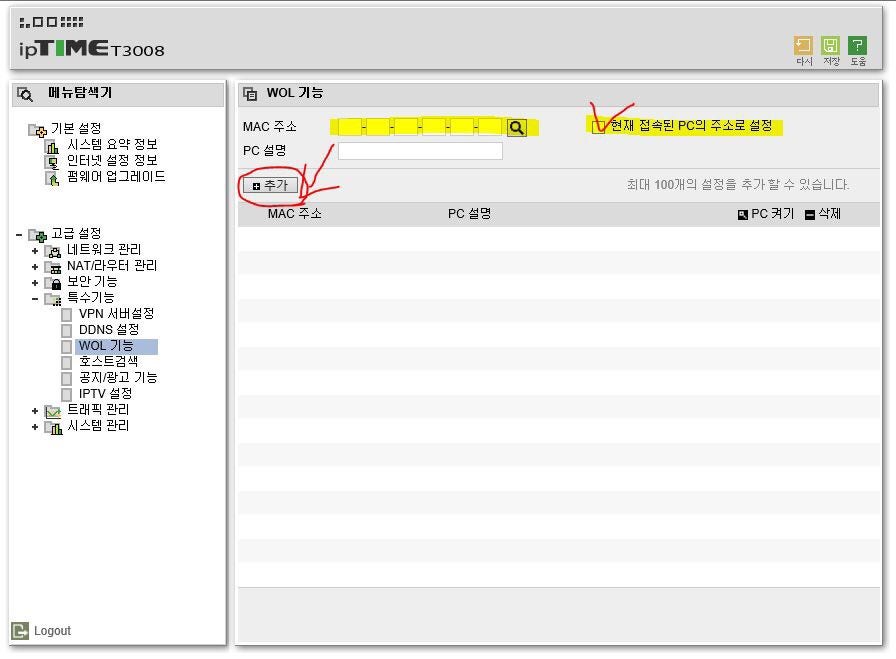Open the 도움 (help) icon
This screenshot has width=896, height=659.
tap(857, 46)
